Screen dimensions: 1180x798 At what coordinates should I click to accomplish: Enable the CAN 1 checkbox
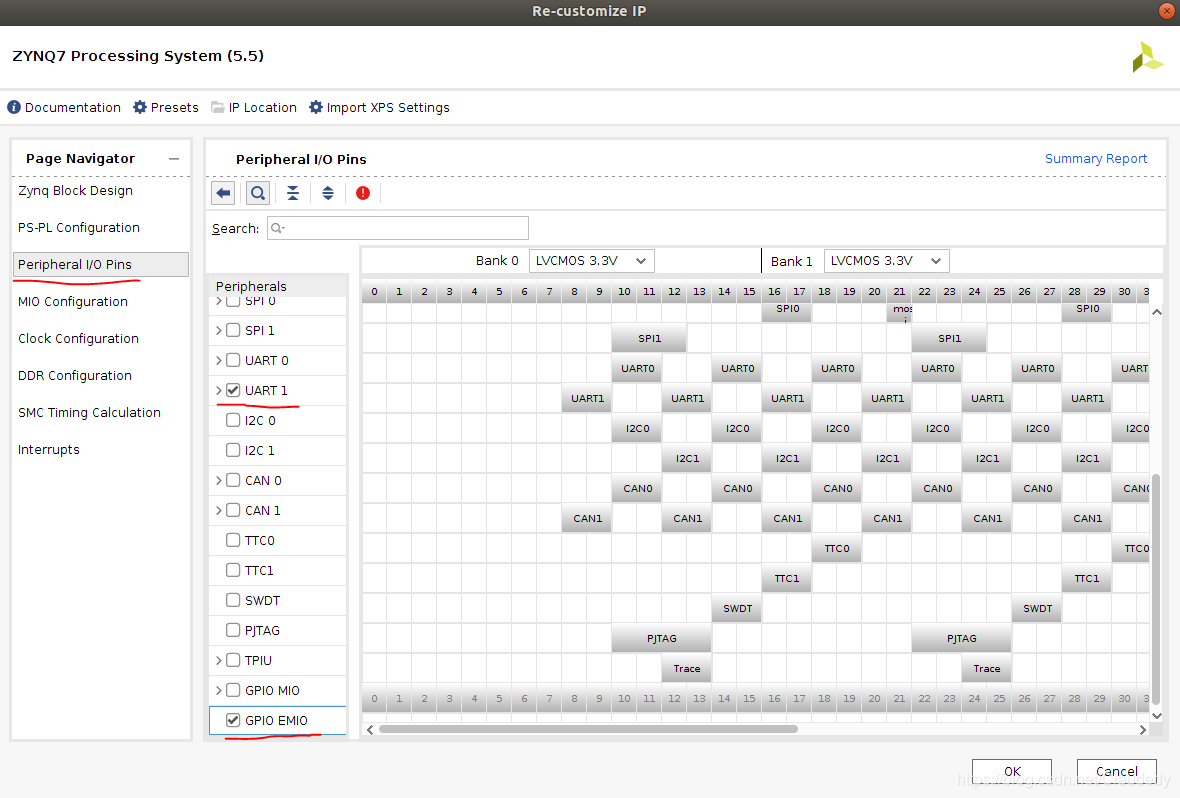[233, 510]
